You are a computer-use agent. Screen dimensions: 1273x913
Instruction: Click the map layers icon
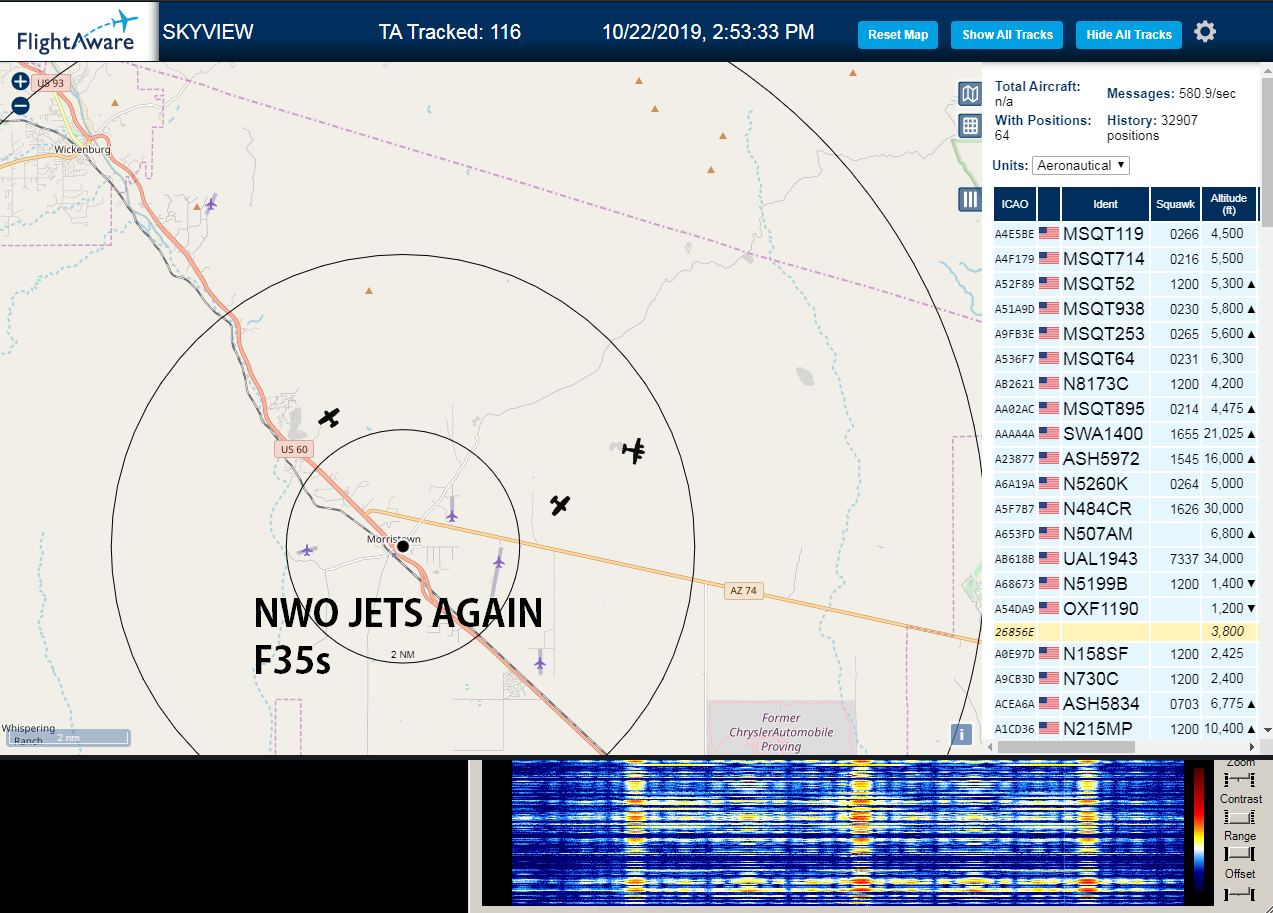[x=969, y=94]
